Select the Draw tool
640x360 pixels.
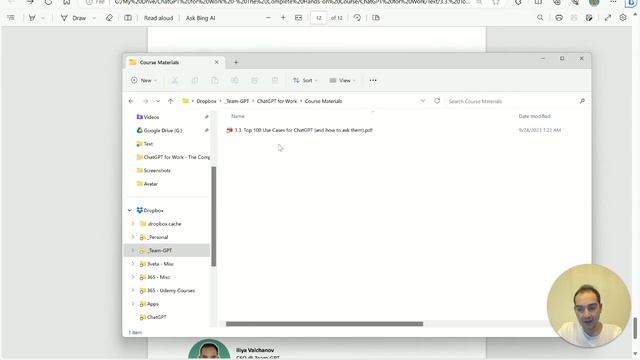point(74,18)
